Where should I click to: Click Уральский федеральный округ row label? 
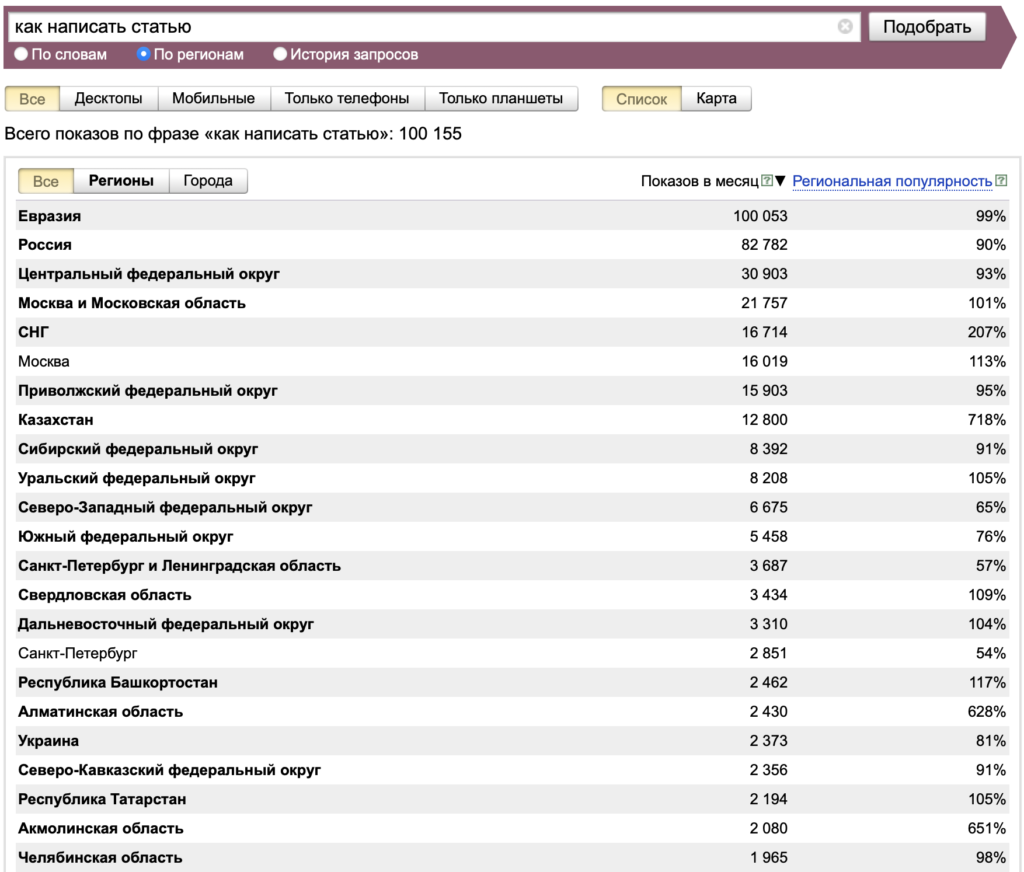tap(136, 478)
